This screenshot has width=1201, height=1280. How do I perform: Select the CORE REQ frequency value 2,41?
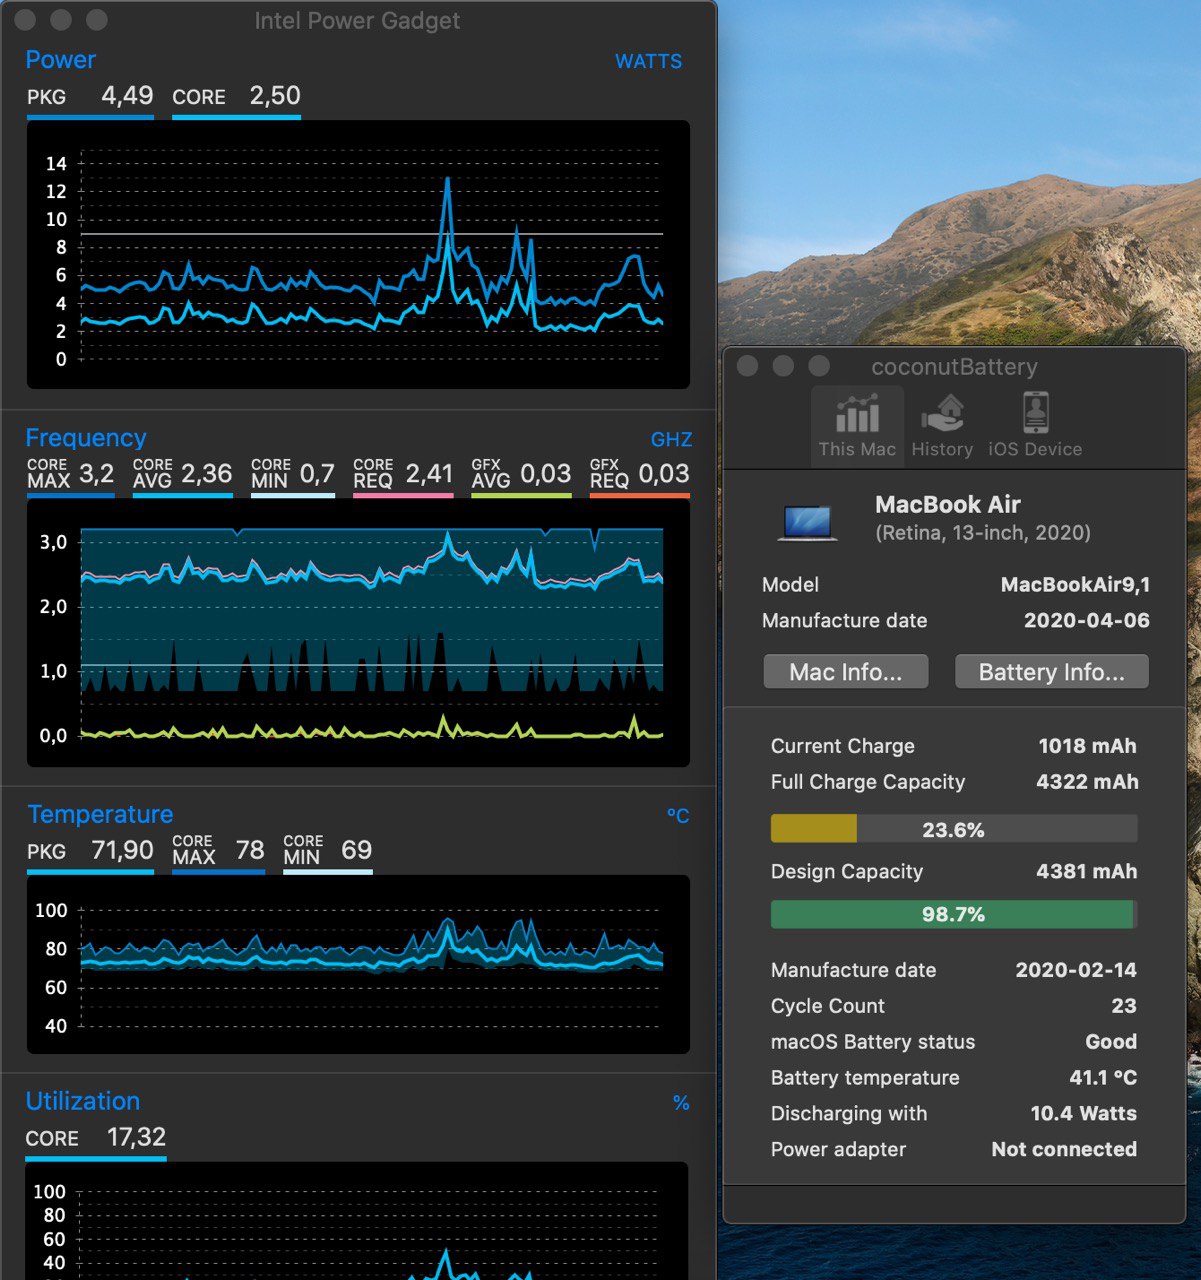click(429, 473)
